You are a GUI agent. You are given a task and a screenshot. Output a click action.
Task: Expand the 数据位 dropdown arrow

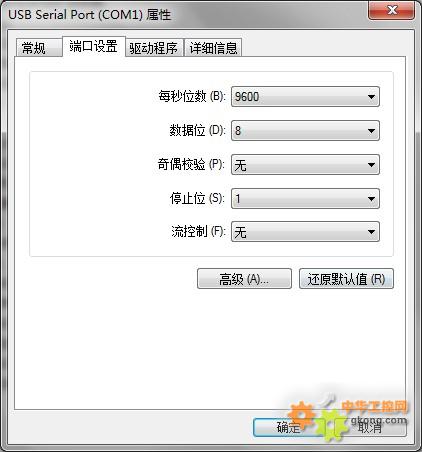pyautogui.click(x=371, y=131)
